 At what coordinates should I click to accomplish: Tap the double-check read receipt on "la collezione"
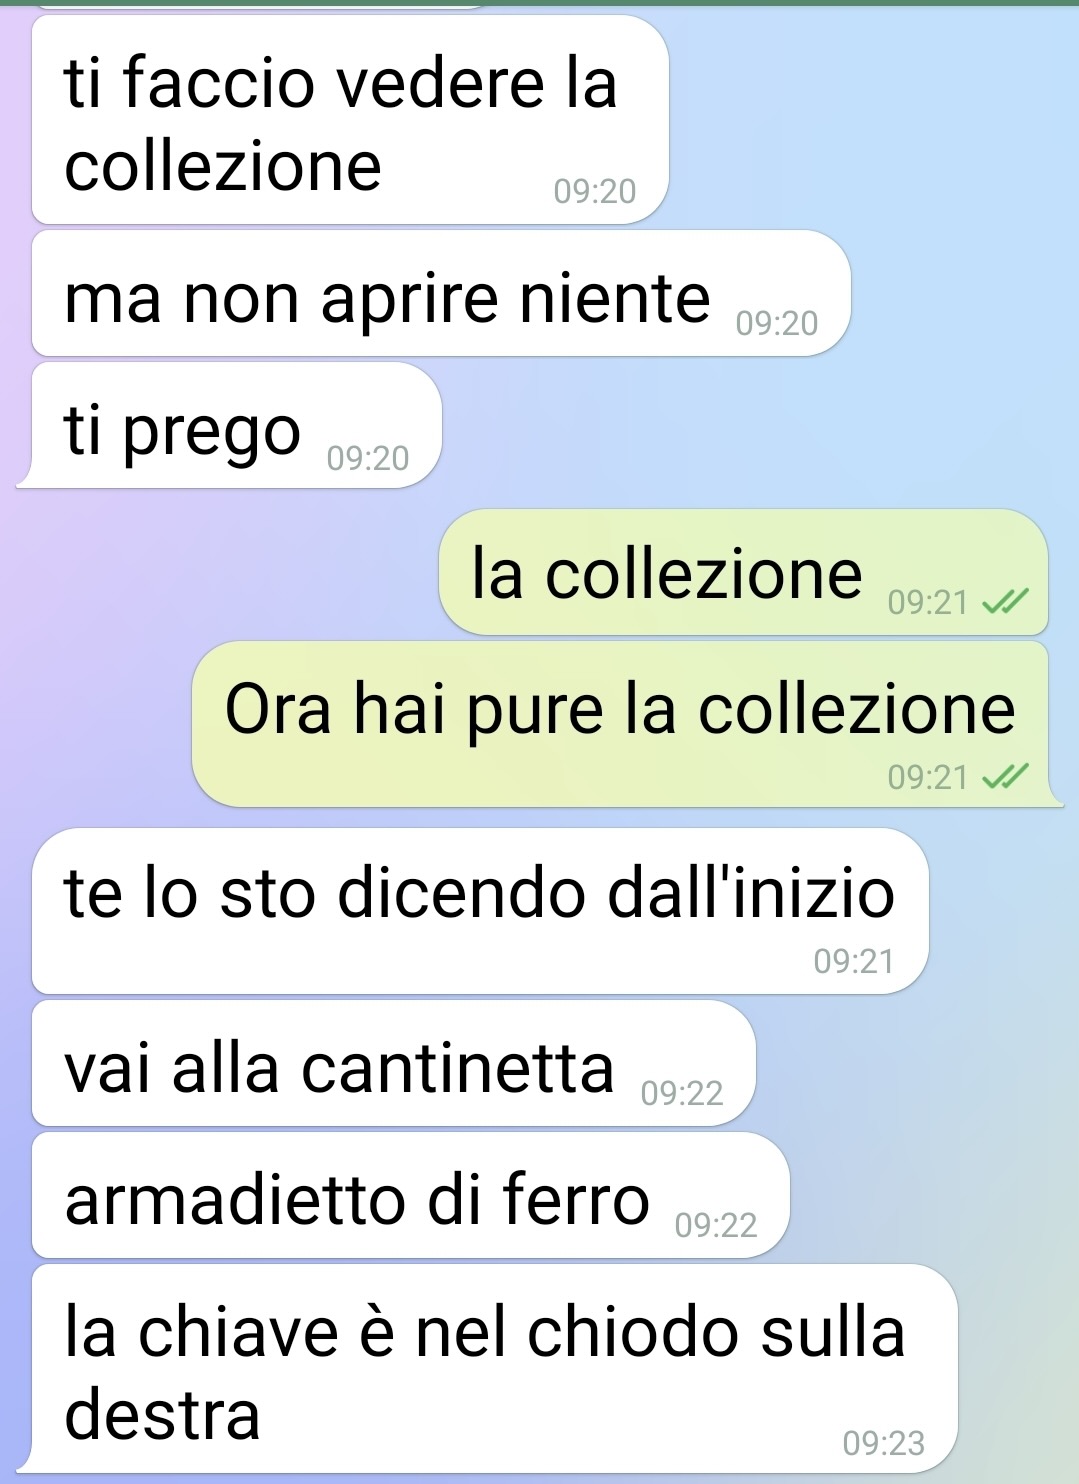tap(1005, 602)
